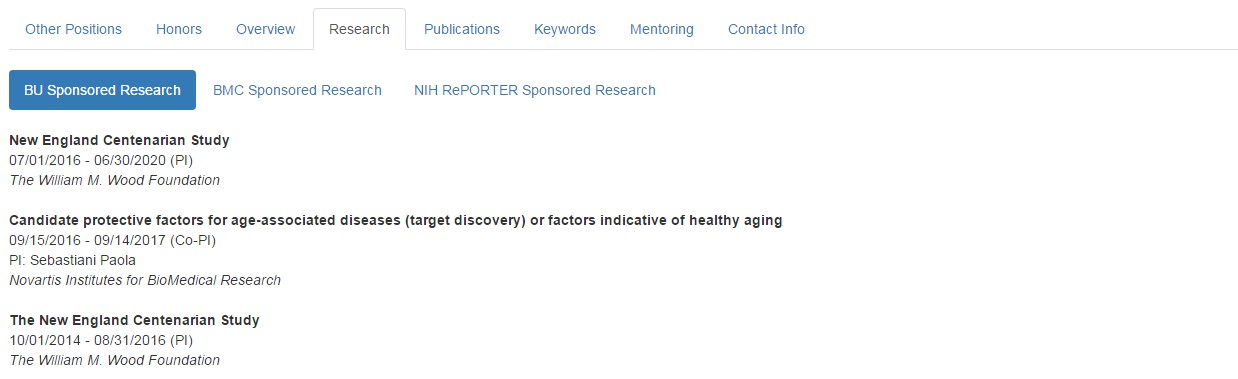The width and height of the screenshot is (1238, 379).
Task: Open the Publications tab
Action: 462,29
